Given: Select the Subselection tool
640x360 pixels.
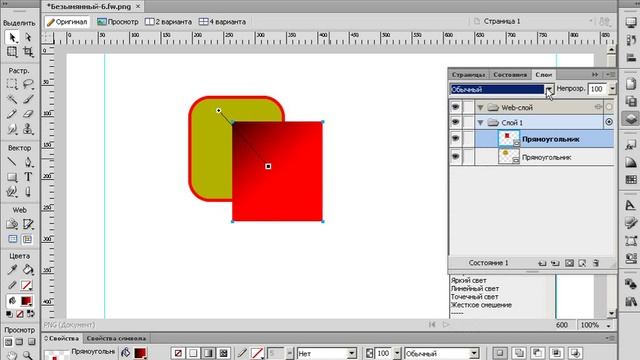Looking at the screenshot, I should (x=28, y=38).
